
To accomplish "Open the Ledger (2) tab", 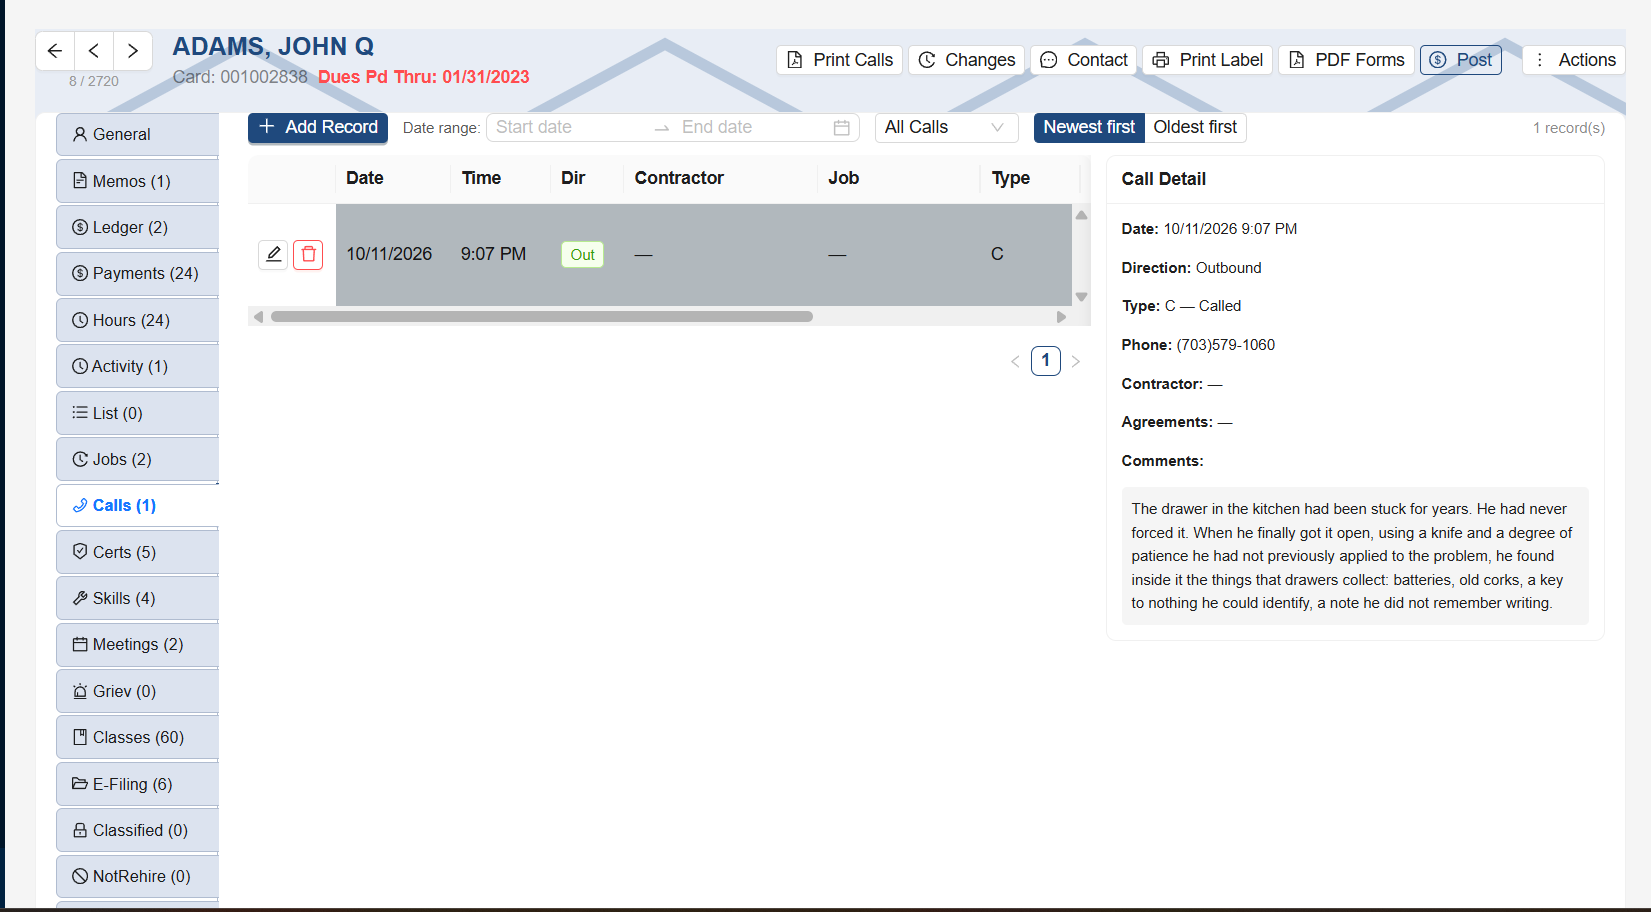I will 137,227.
